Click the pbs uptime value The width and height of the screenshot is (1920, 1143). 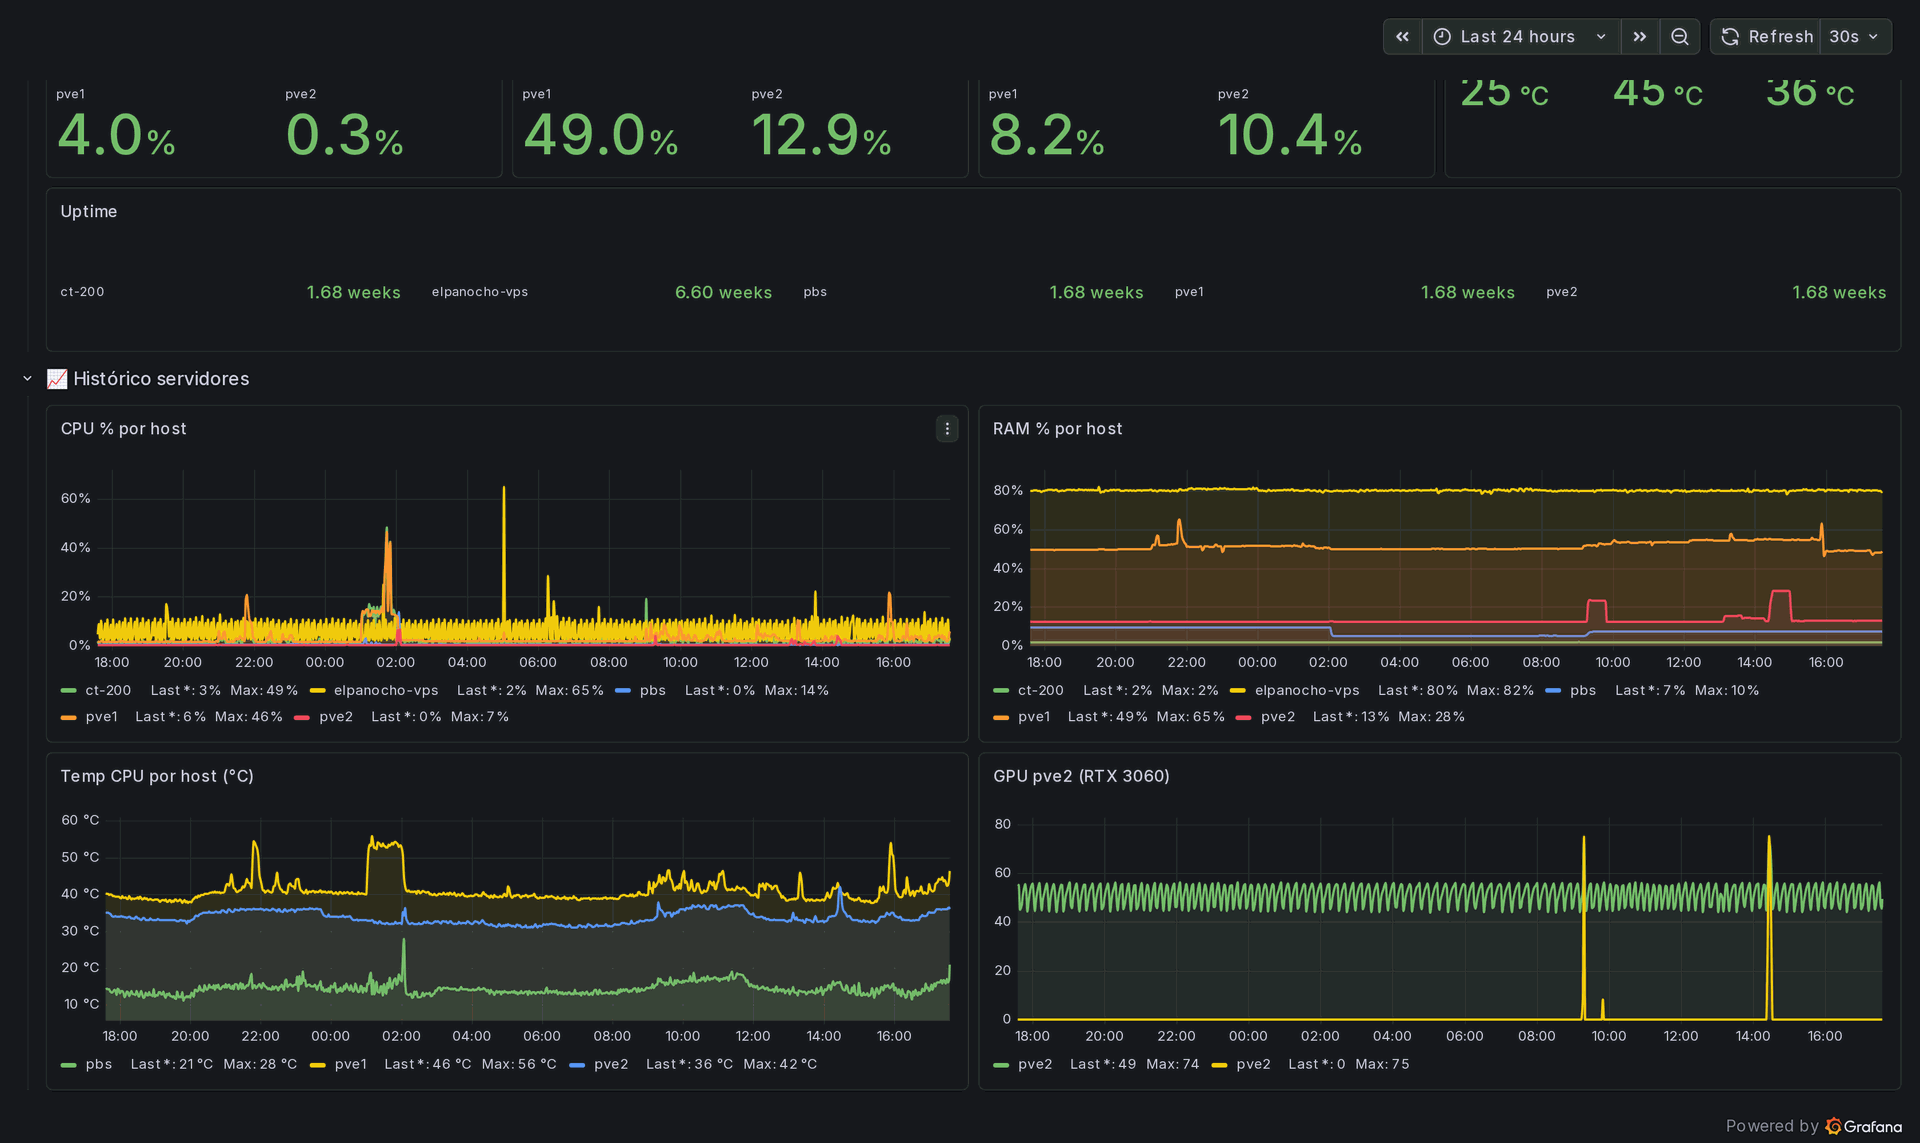tap(1096, 293)
